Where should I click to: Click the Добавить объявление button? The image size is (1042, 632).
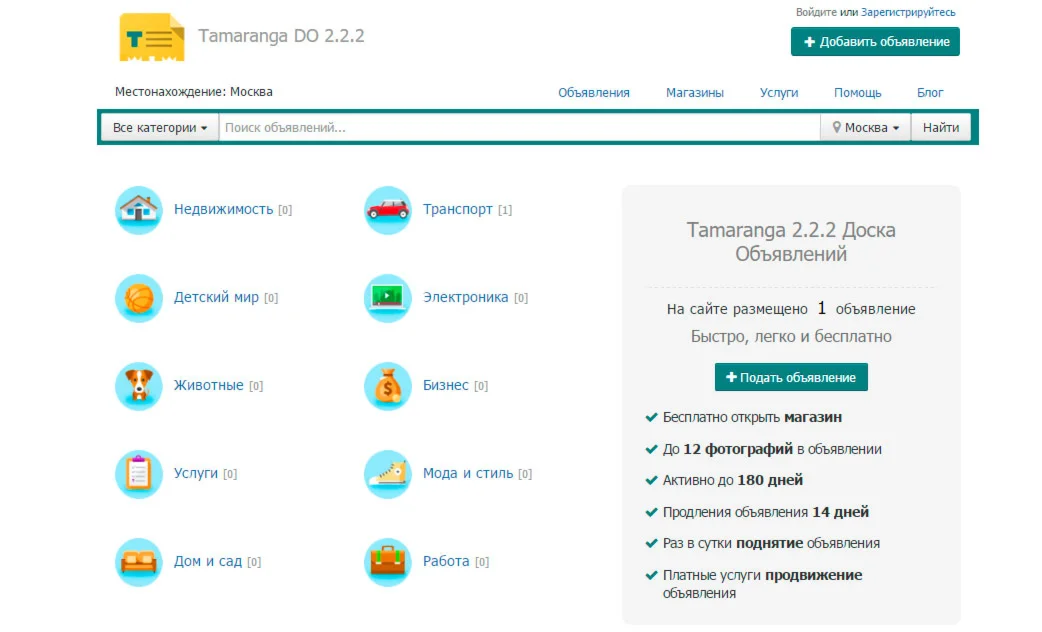874,41
